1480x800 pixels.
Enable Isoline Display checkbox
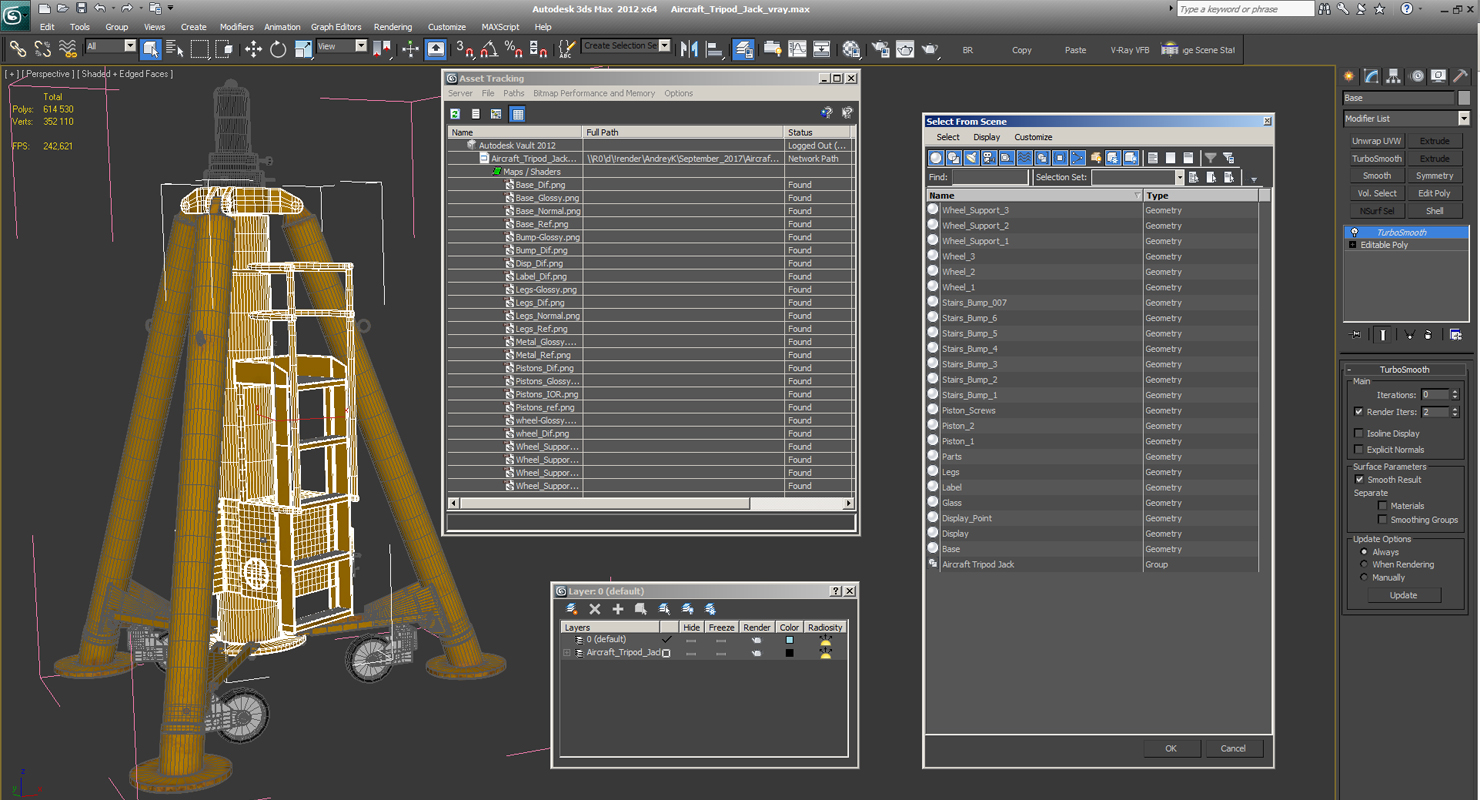click(x=1358, y=433)
